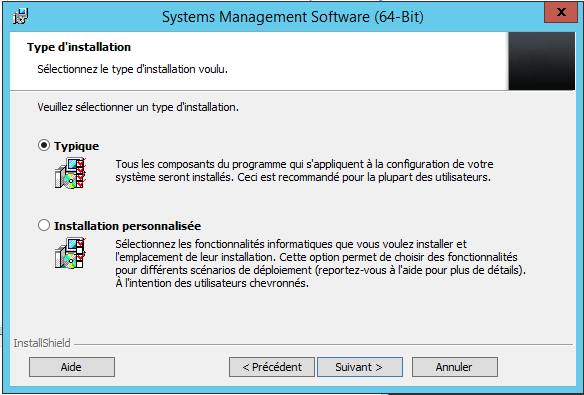Go back with the Précédent button
This screenshot has height=395, width=584.
pos(272,367)
